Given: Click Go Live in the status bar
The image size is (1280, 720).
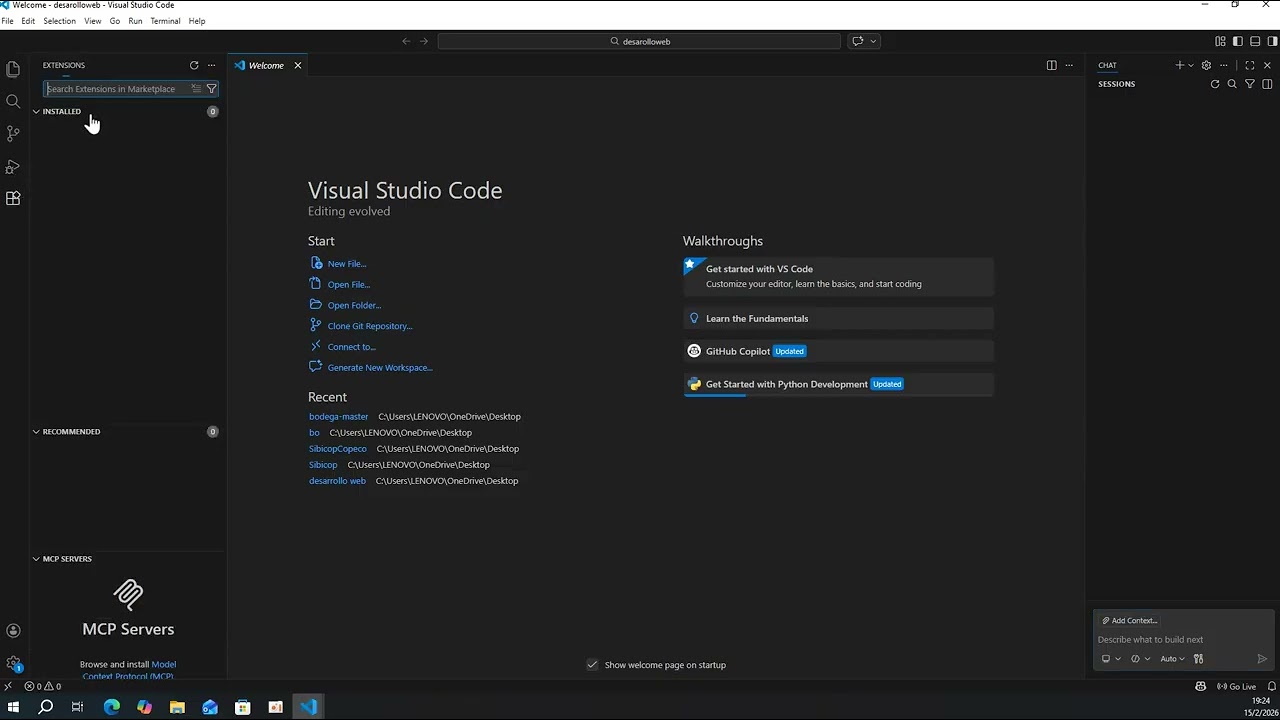Looking at the screenshot, I should (x=1236, y=687).
